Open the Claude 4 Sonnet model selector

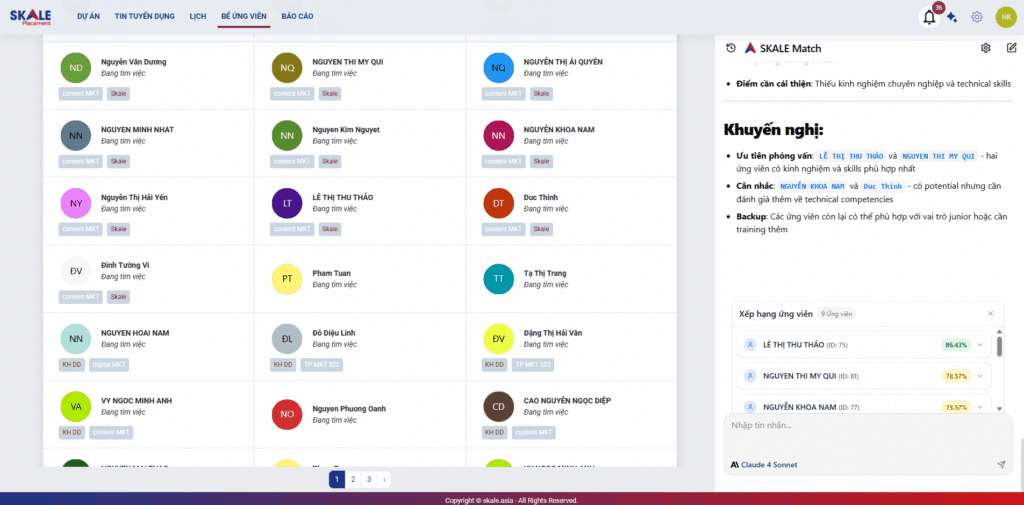(764, 464)
